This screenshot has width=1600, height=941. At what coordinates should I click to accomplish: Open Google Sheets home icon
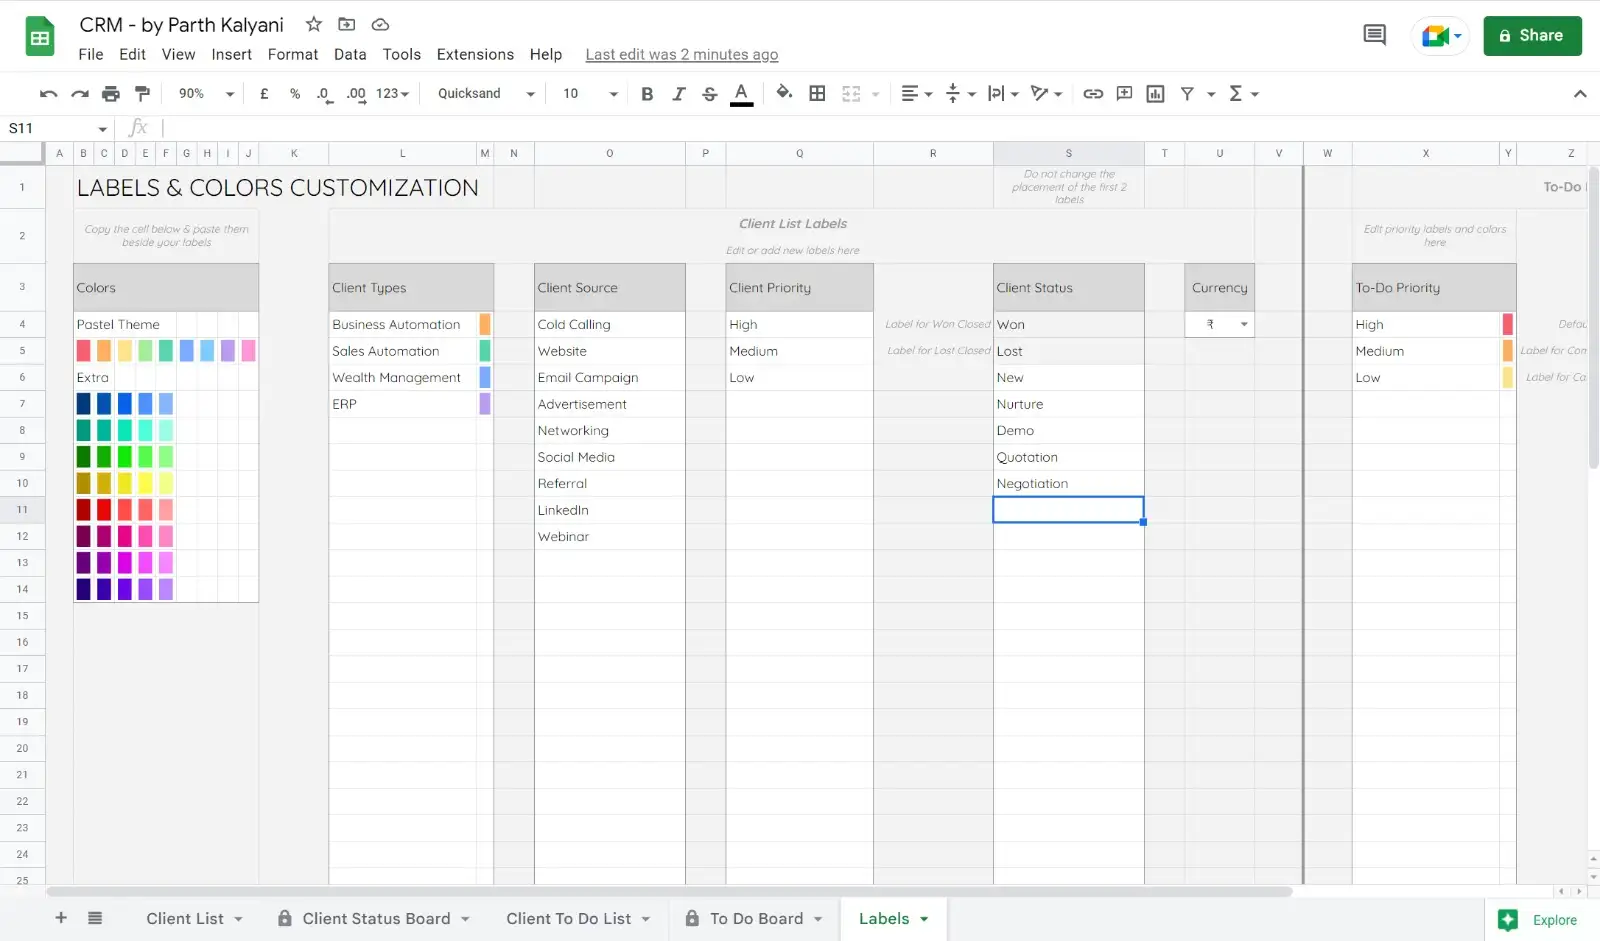(x=40, y=38)
